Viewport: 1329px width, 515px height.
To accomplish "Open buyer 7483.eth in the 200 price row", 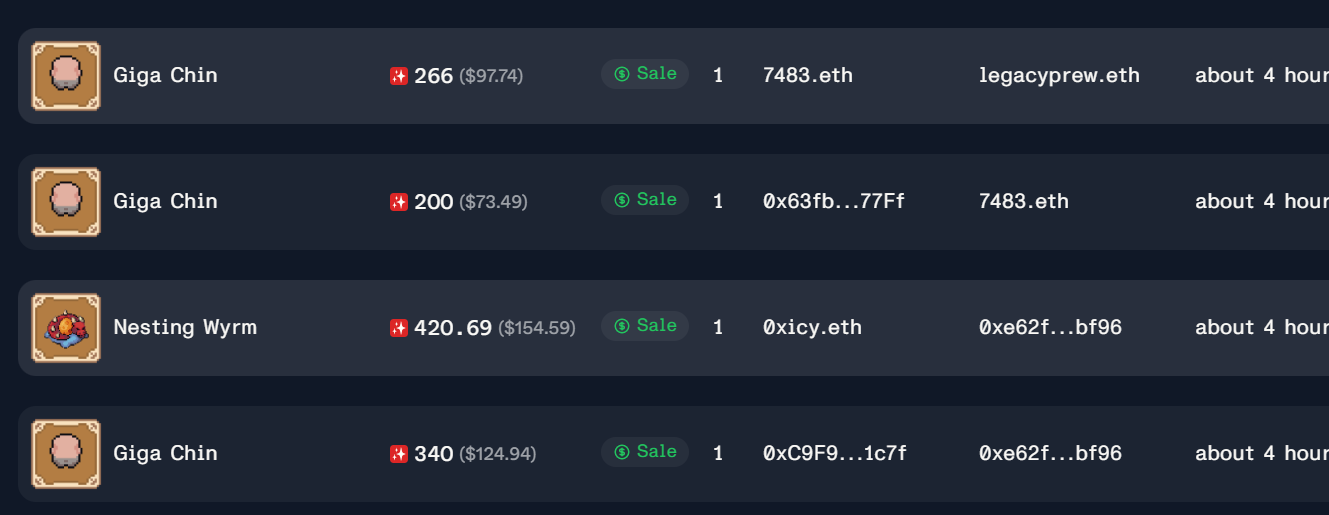I will [1024, 202].
